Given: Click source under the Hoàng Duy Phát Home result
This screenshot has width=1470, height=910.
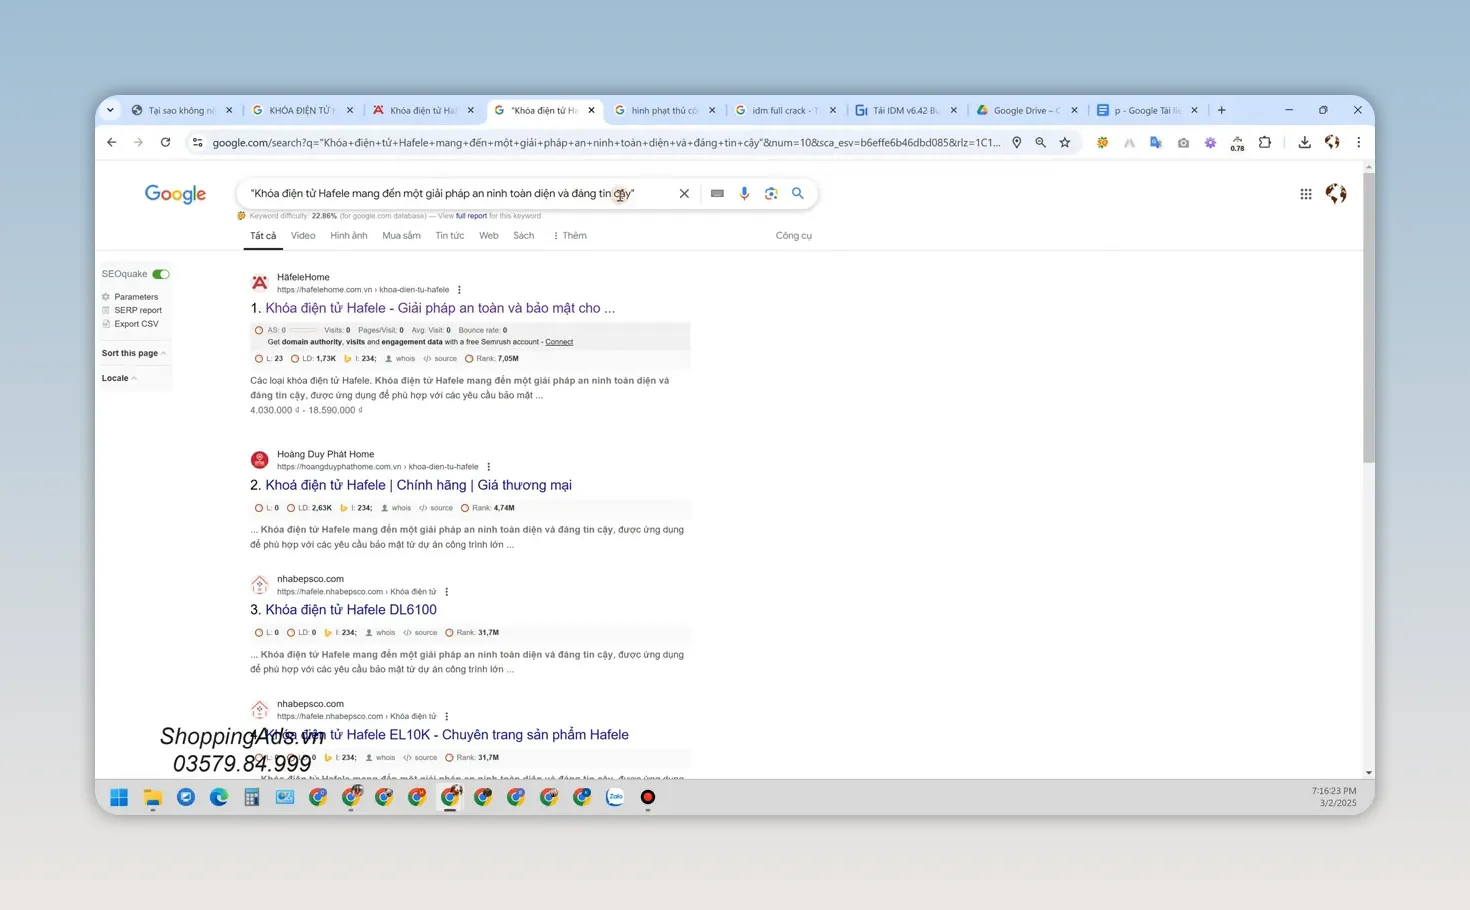Looking at the screenshot, I should (436, 508).
